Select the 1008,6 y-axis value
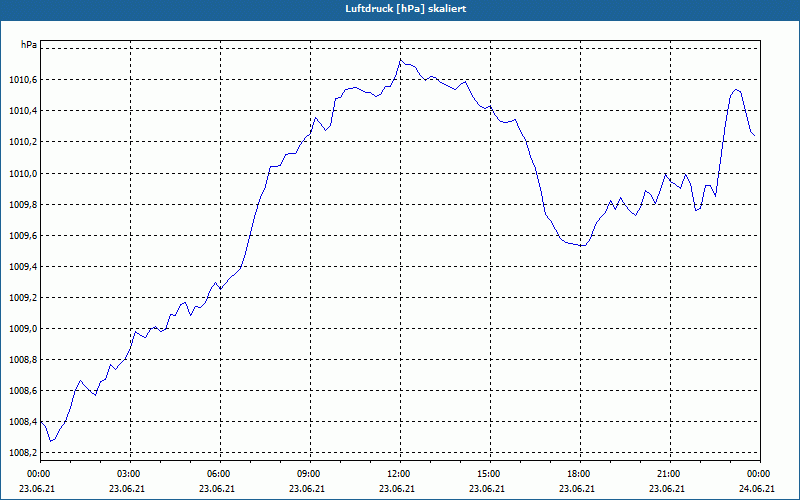The height and width of the screenshot is (500, 800). point(23,391)
